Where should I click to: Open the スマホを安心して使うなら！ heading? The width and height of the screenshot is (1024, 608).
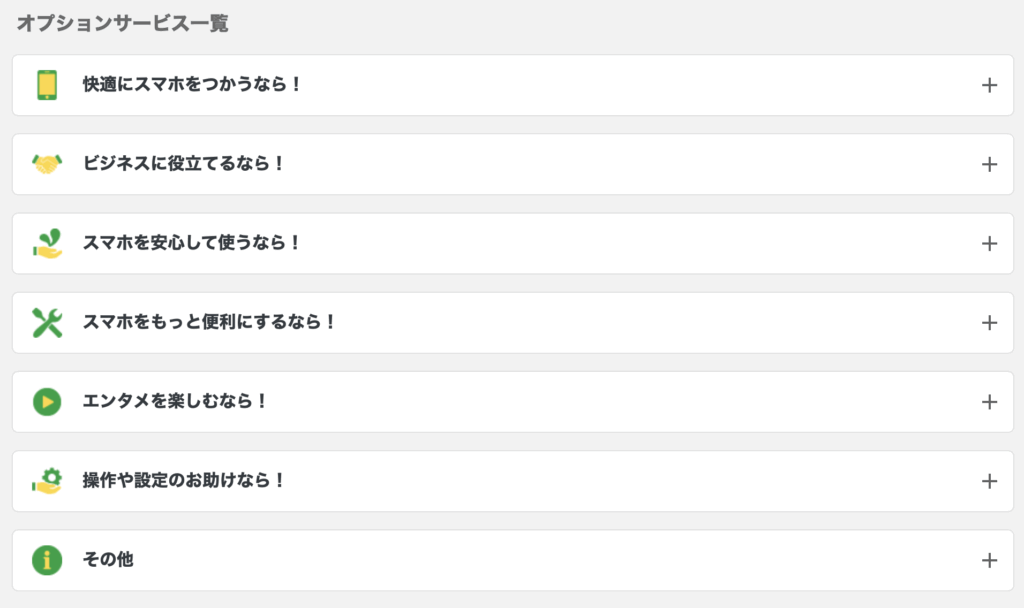[191, 243]
